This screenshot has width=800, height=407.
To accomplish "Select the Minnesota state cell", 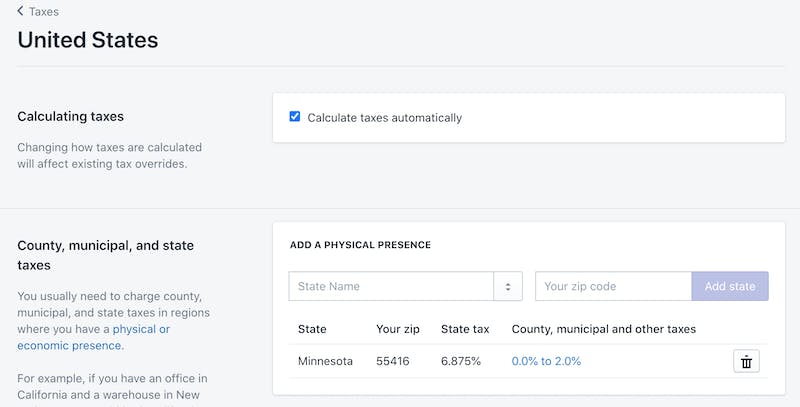I will tap(325, 361).
